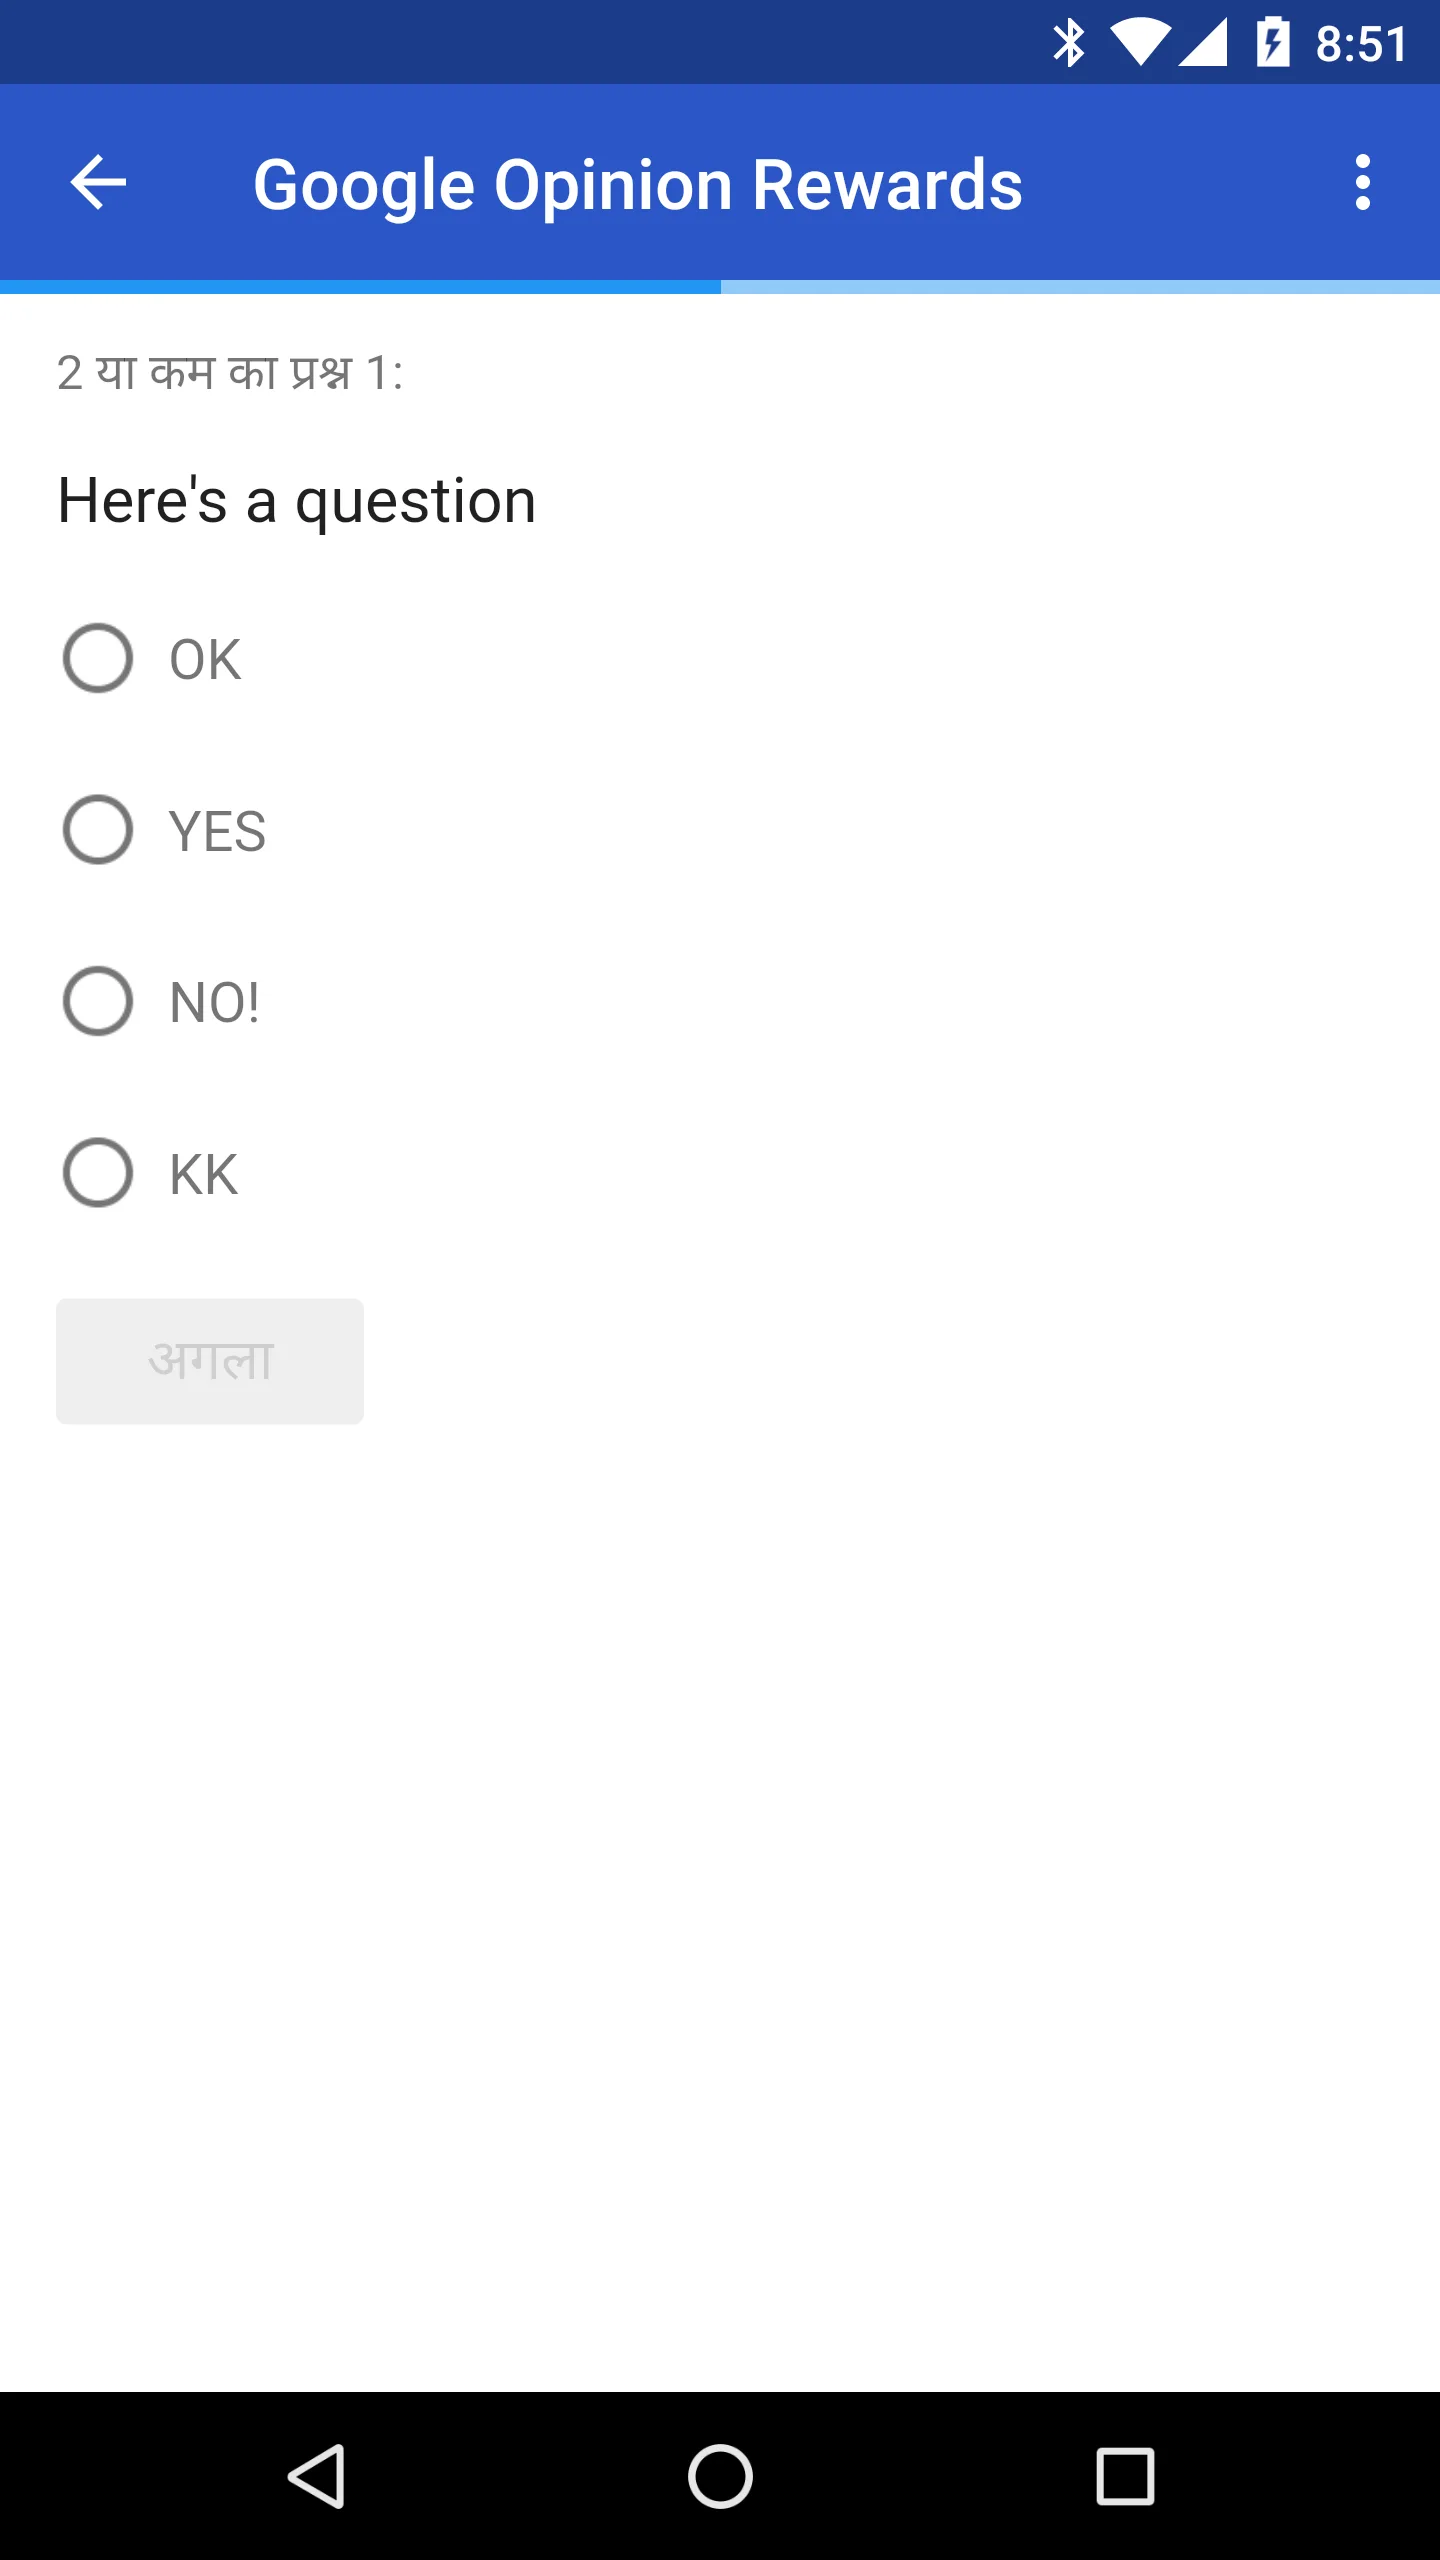Tap the Bluetooth status icon
1440x2560 pixels.
pyautogui.click(x=1068, y=43)
